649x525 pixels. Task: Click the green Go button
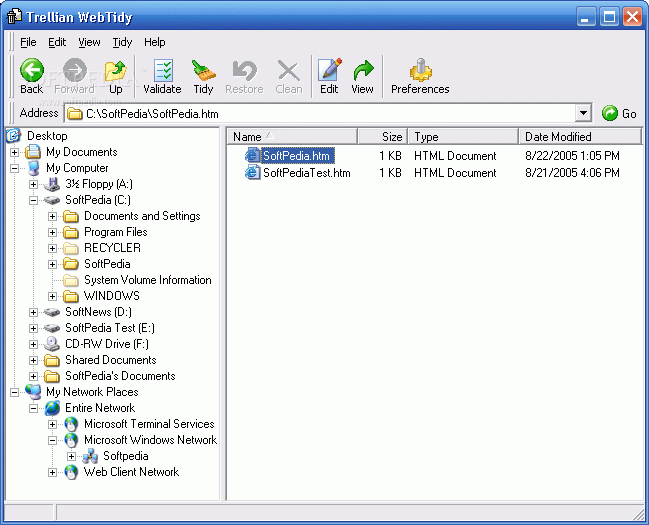click(619, 113)
